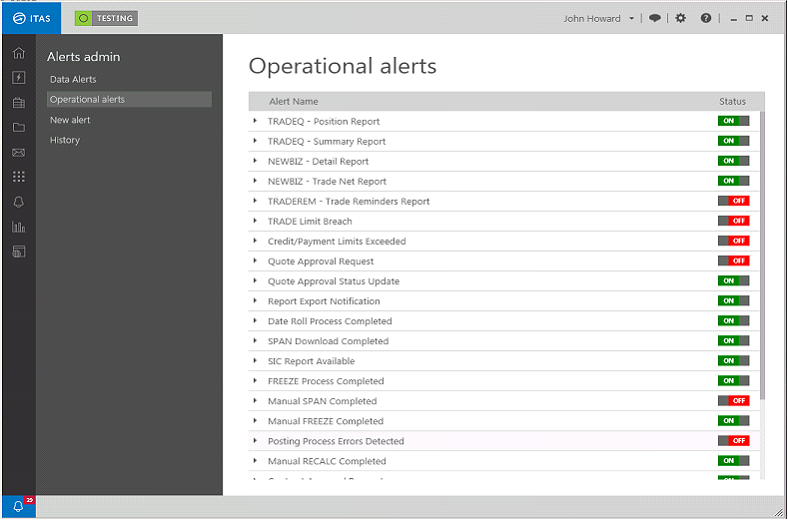Expand the Posting Process Errors Detected row
Image resolution: width=788 pixels, height=520 pixels.
255,441
